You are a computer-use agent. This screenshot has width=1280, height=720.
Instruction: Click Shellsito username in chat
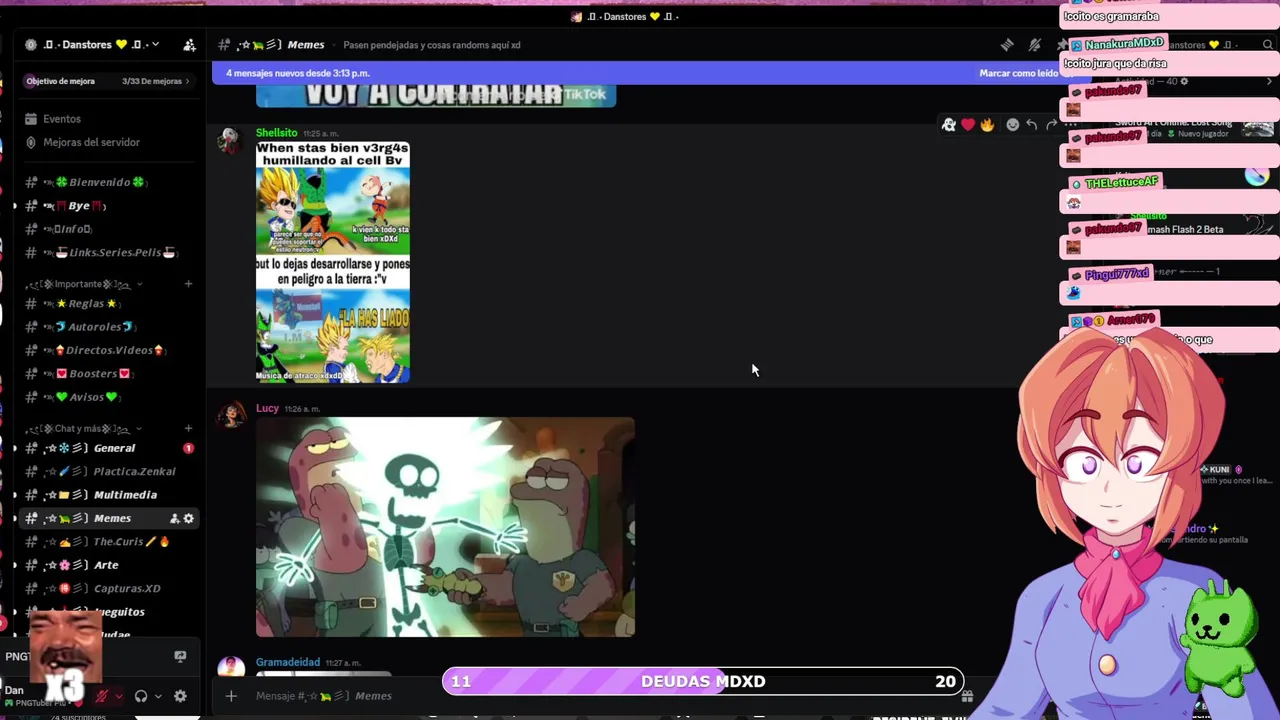click(276, 133)
